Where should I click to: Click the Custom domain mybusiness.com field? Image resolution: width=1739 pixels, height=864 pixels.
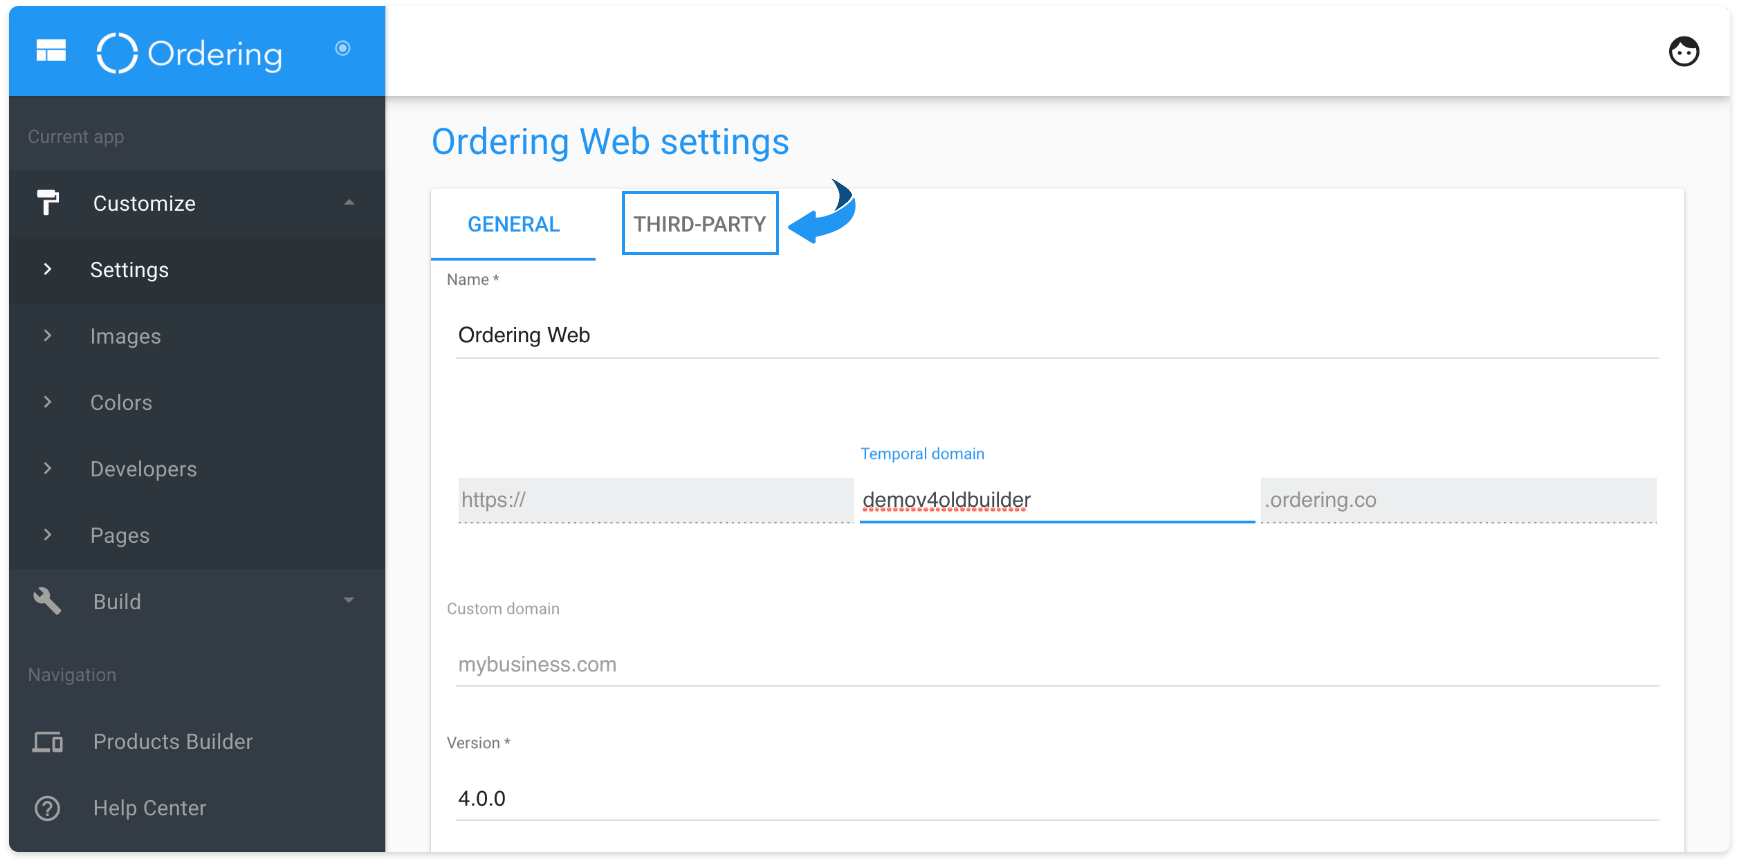[1057, 665]
